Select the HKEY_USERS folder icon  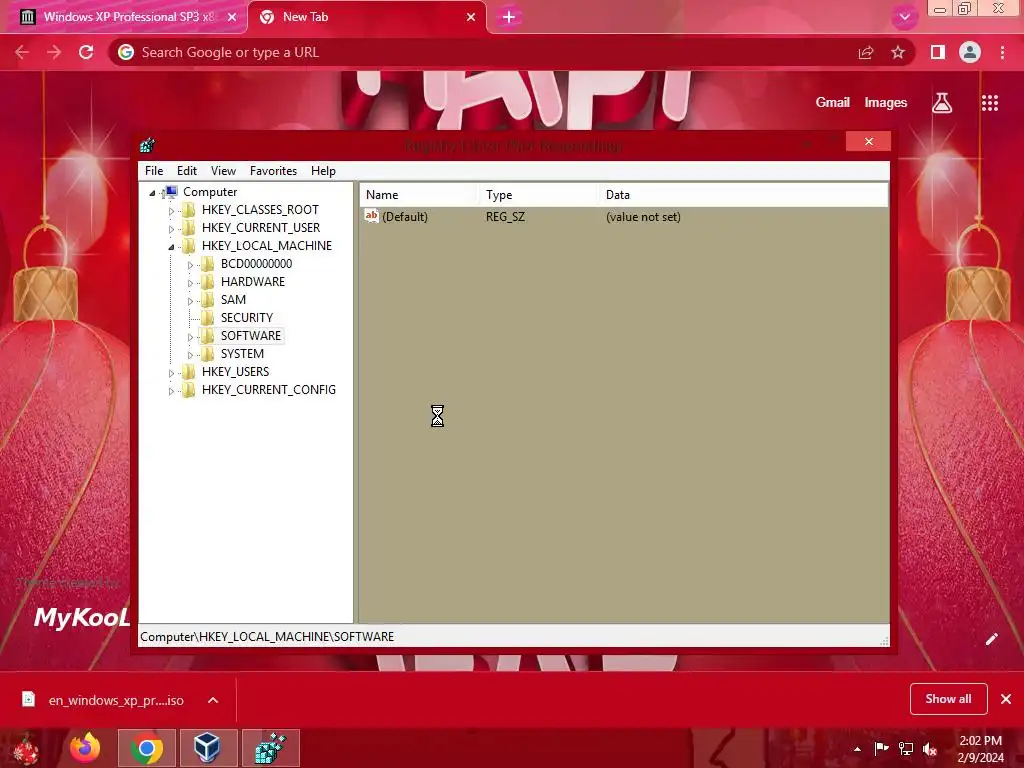(x=189, y=372)
